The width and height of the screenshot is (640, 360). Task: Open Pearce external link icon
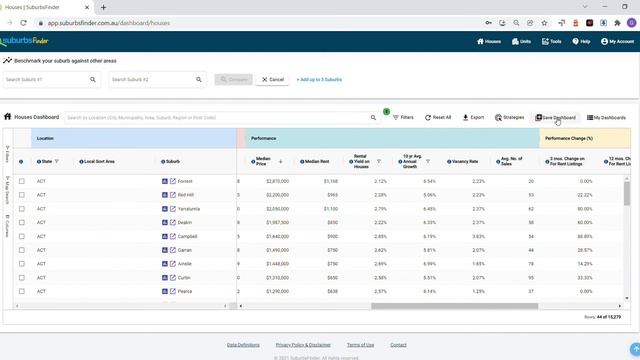click(x=173, y=291)
